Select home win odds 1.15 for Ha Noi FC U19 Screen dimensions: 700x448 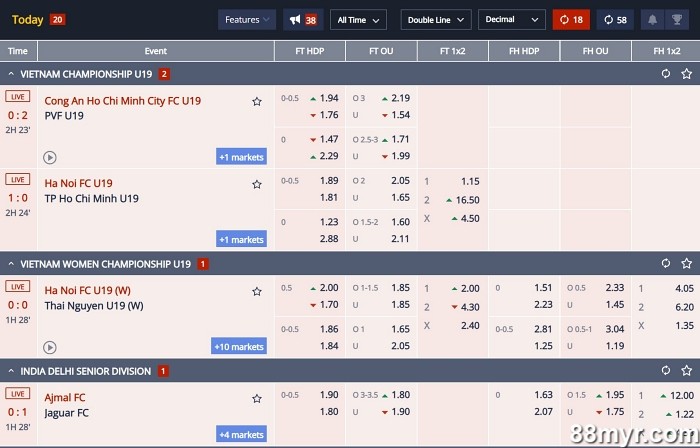pyautogui.click(x=470, y=182)
